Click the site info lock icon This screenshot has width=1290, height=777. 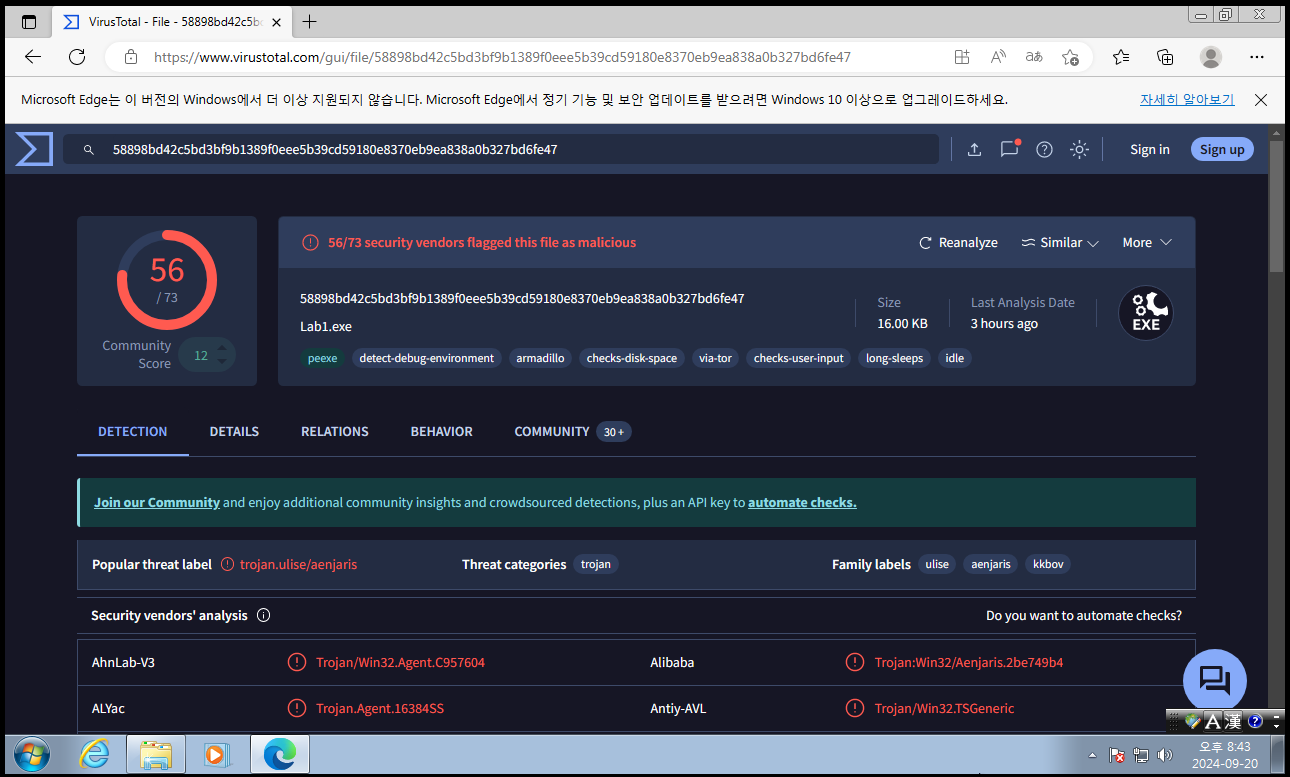130,57
